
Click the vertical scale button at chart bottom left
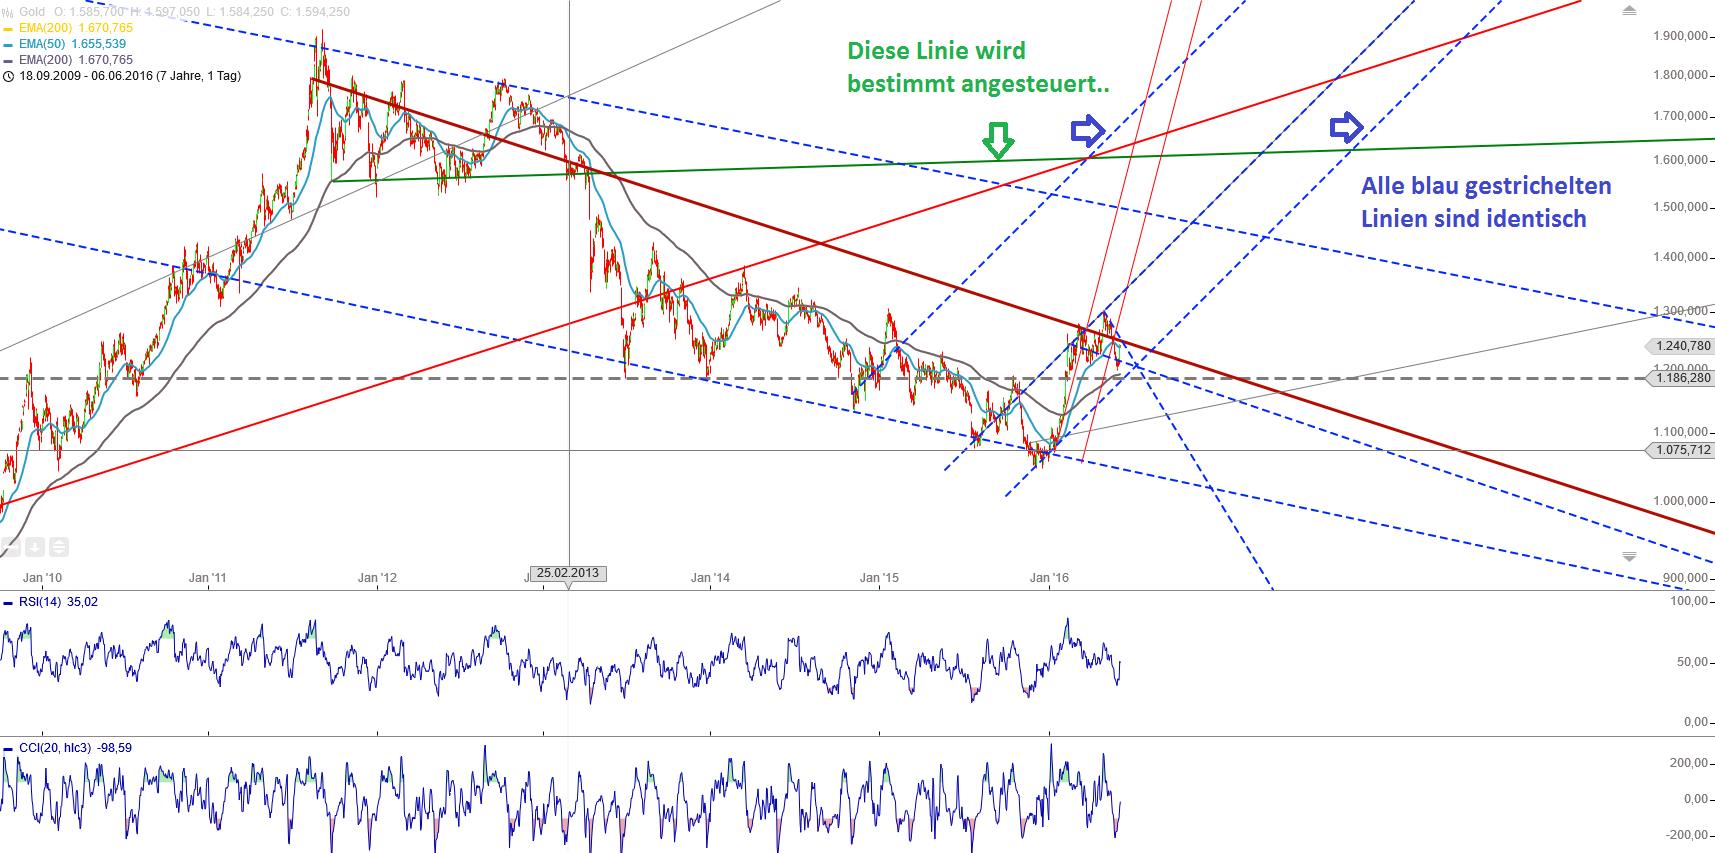point(59,547)
